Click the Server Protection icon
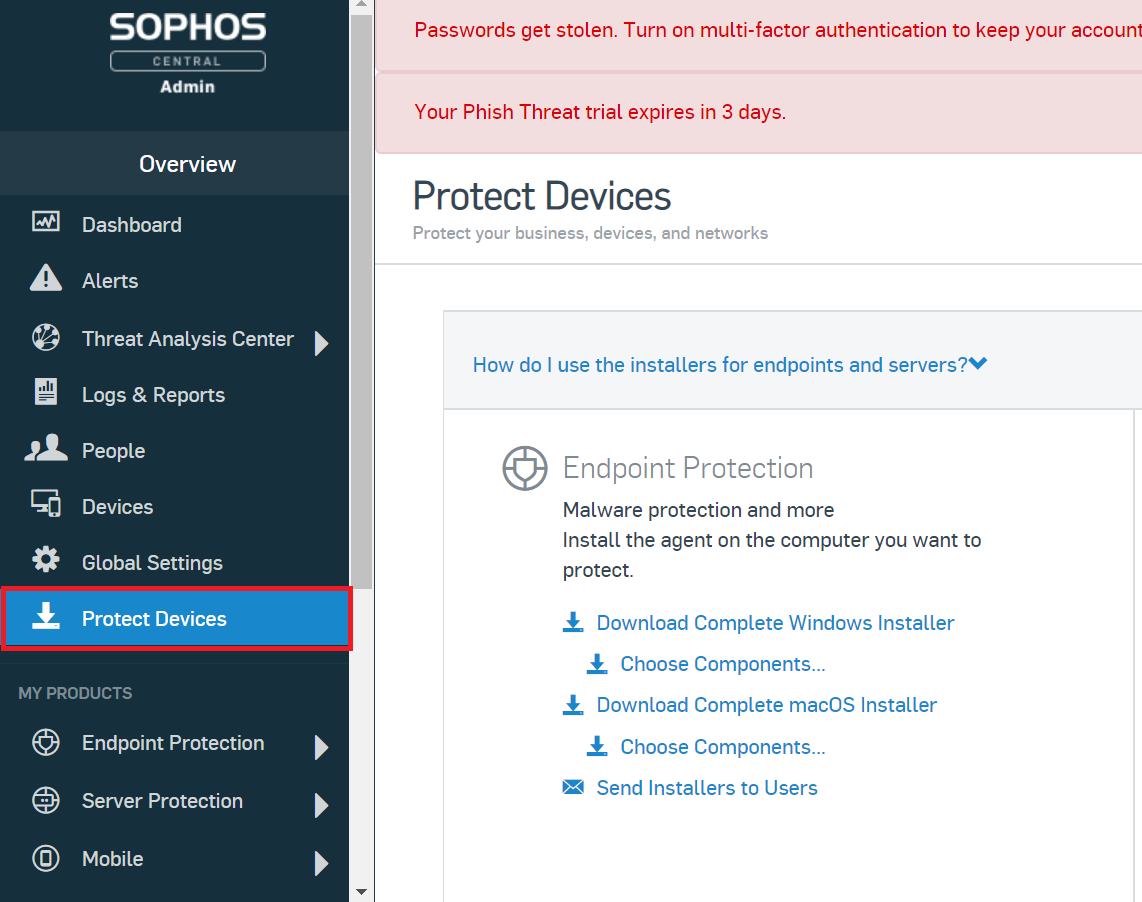 (x=46, y=800)
